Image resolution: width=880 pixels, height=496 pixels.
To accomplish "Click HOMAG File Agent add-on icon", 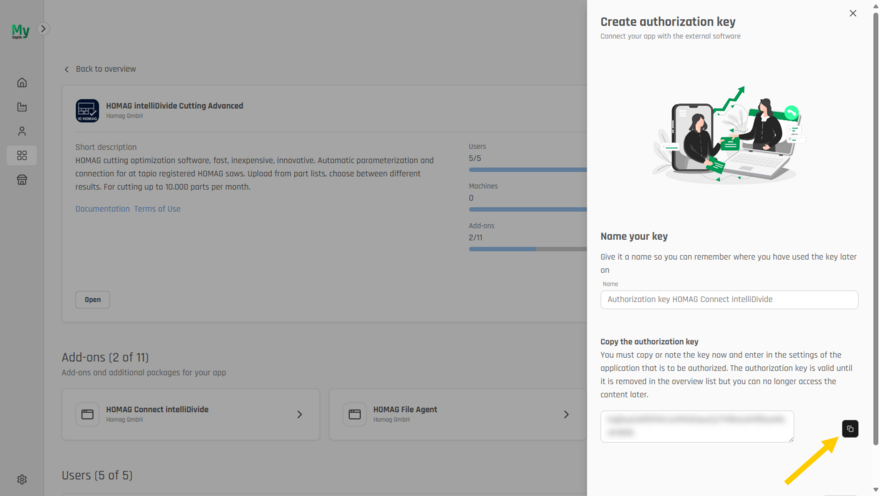I will (354, 415).
